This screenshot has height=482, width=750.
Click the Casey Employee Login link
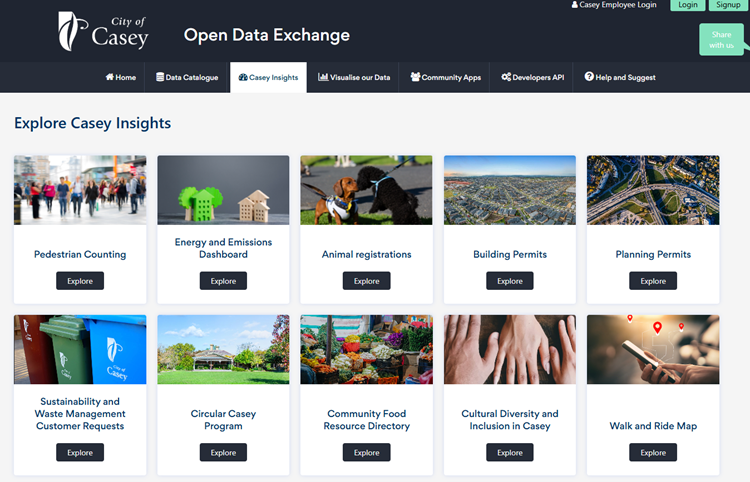pos(614,5)
